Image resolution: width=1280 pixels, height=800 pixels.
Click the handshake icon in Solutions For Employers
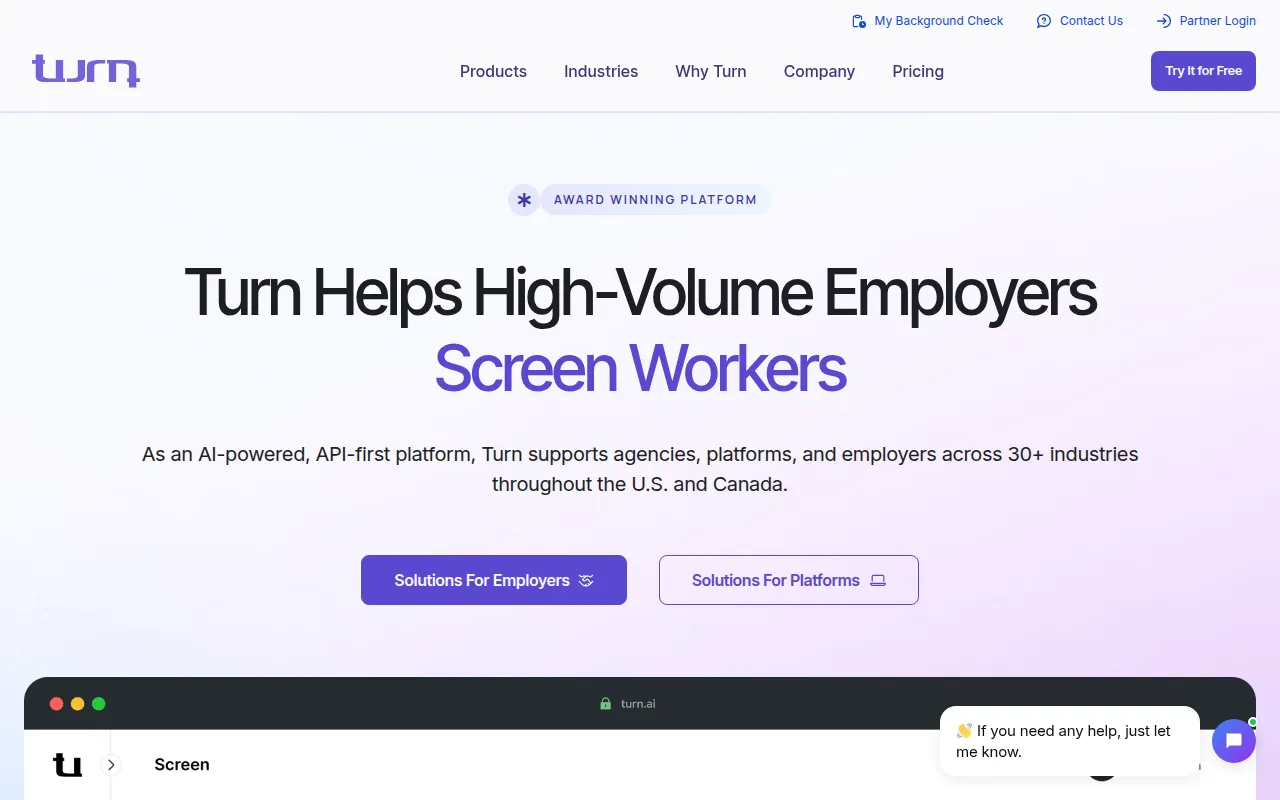pos(586,580)
